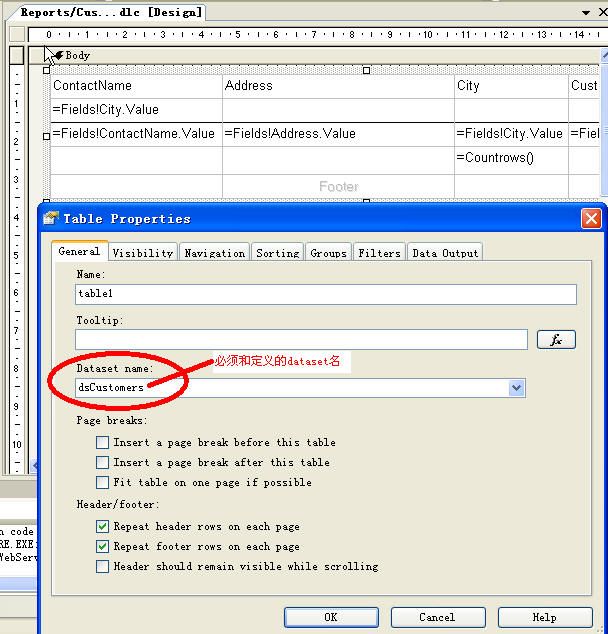The image size is (608, 634).
Task: Select the Footer row cell
Action: click(x=338, y=186)
